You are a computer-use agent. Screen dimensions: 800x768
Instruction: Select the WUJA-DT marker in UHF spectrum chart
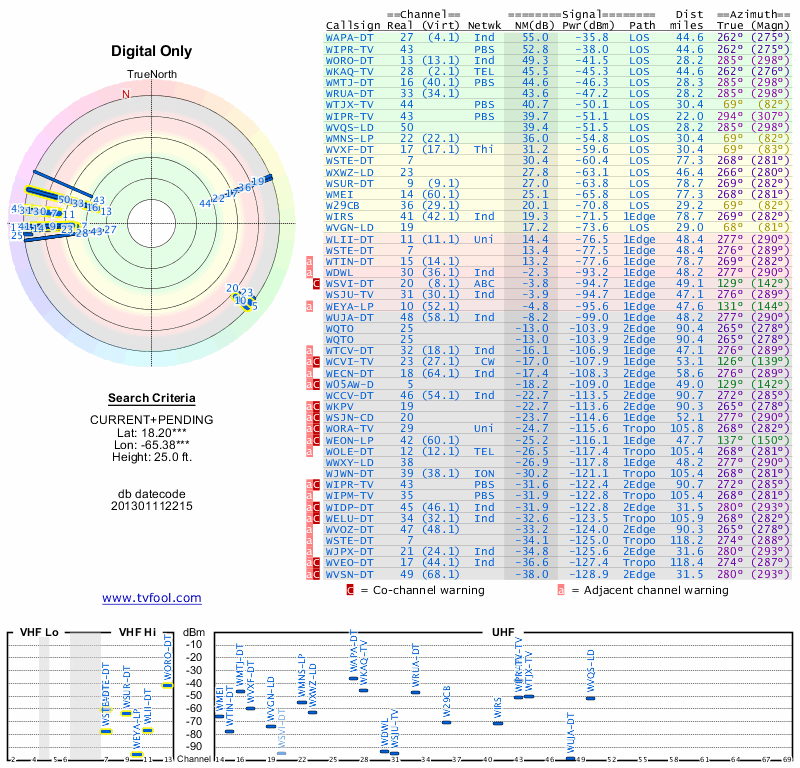pyautogui.click(x=570, y=759)
